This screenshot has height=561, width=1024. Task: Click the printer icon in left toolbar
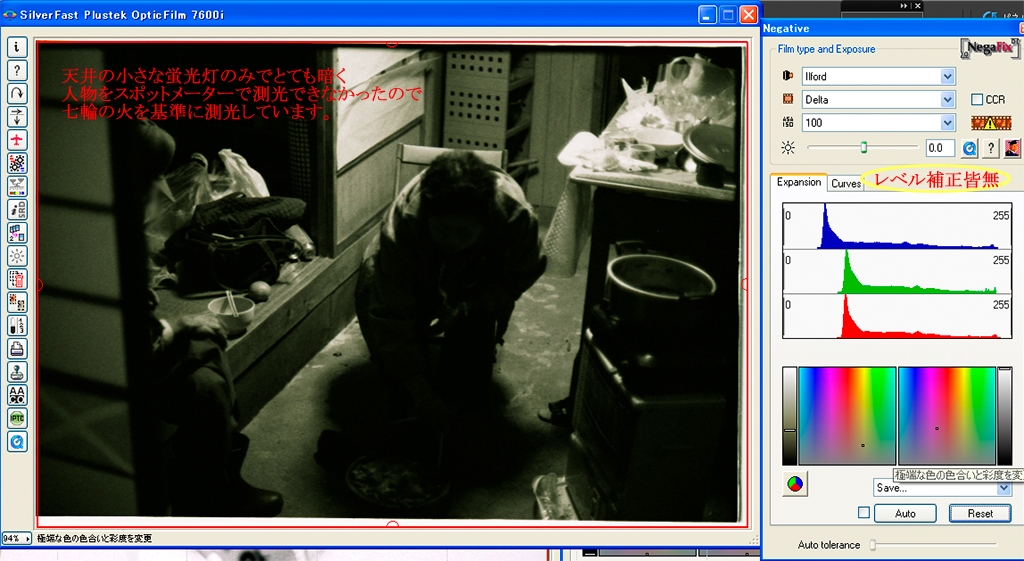pos(17,349)
